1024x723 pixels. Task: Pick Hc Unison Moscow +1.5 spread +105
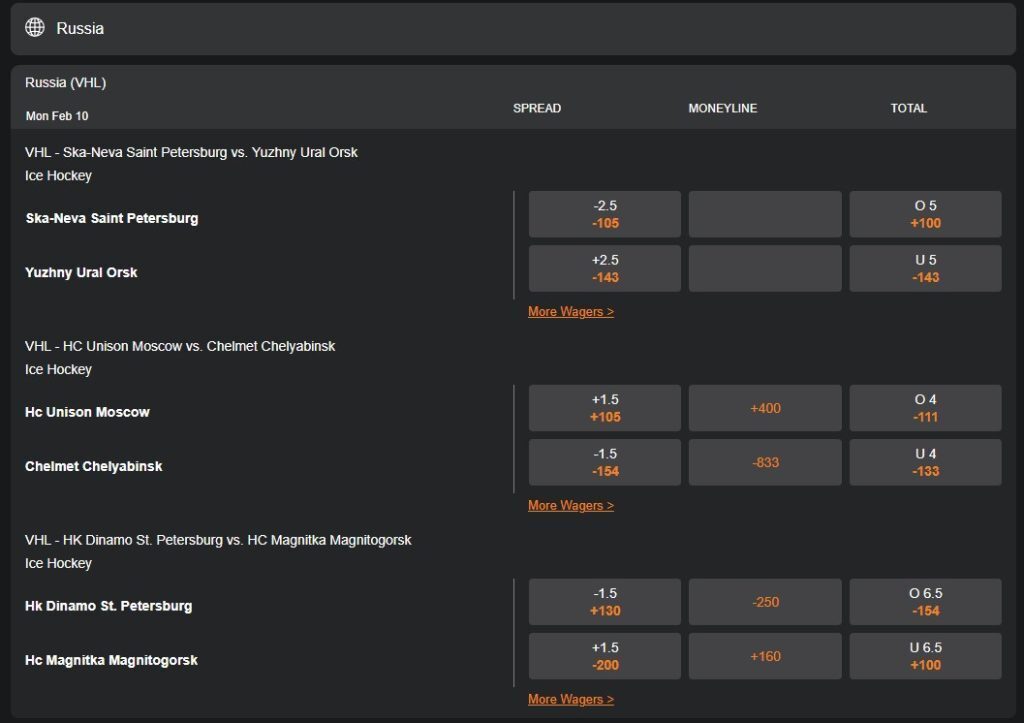[605, 408]
